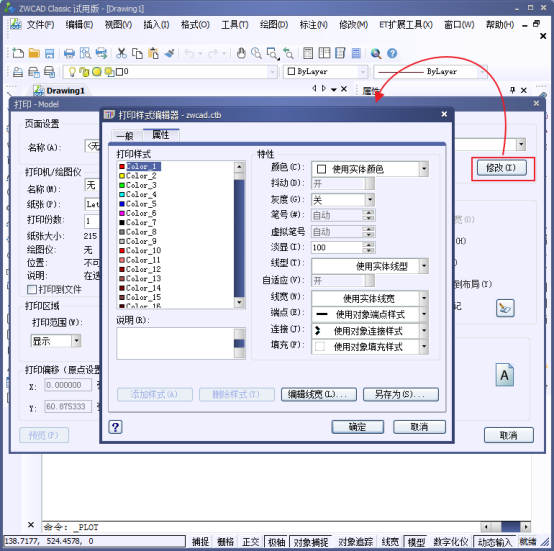Click the Open folder toolbar icon
Screen dimensions: 554x551
click(34, 53)
